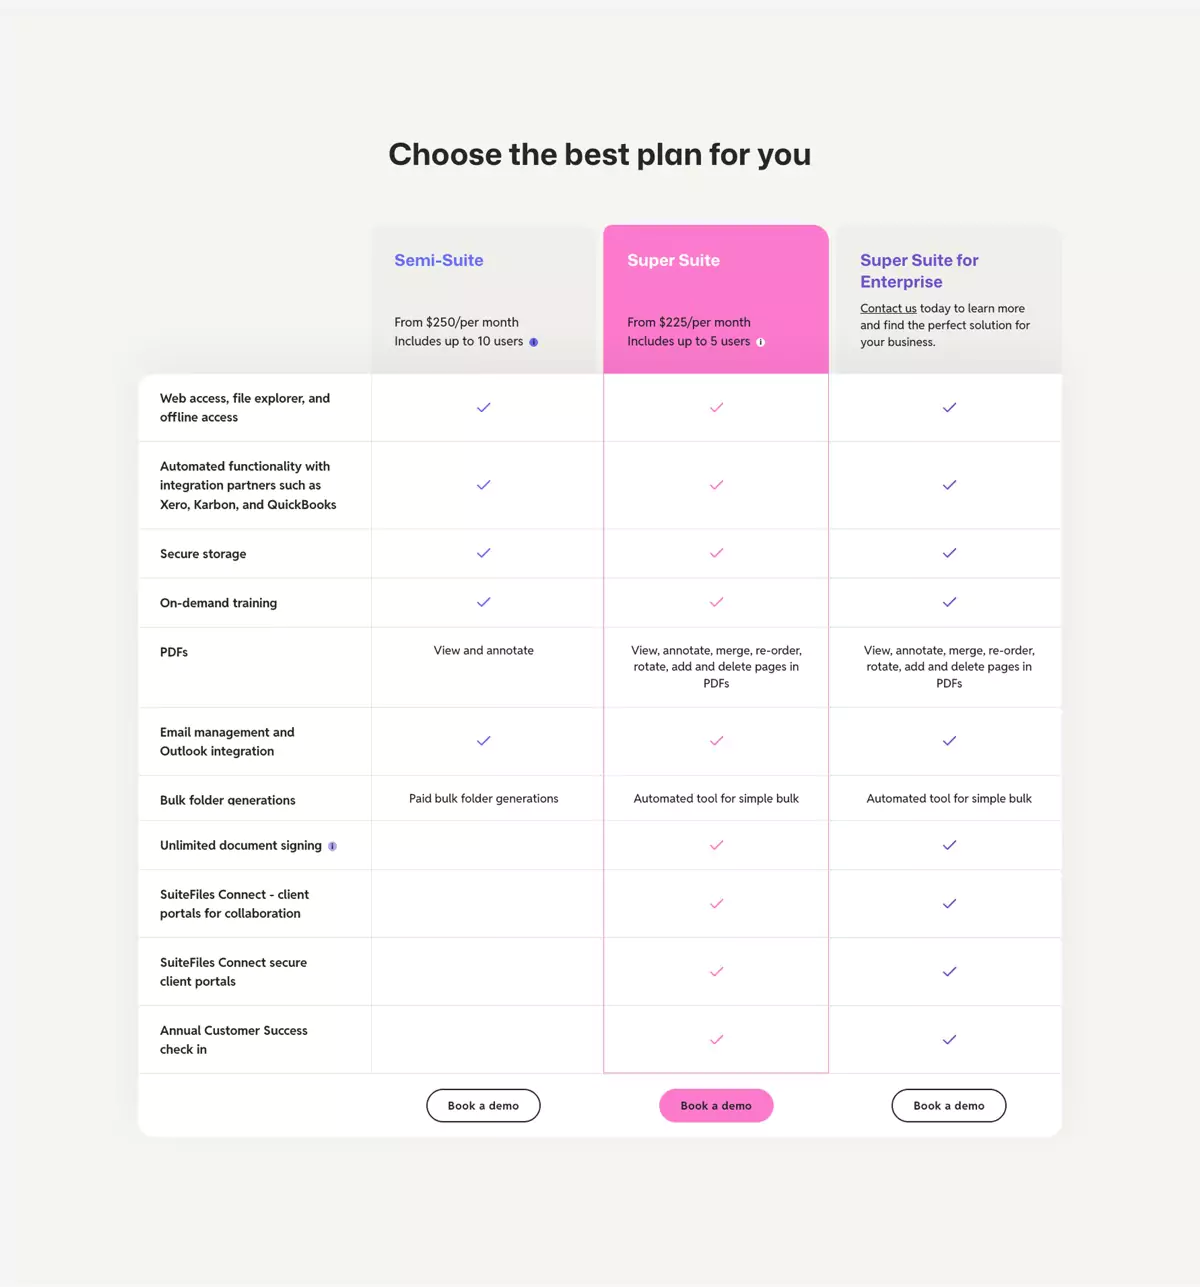The width and height of the screenshot is (1200, 1287).
Task: Click Super Suite checkmark for SuiteFiles Connect secure client portals
Action: (x=716, y=972)
